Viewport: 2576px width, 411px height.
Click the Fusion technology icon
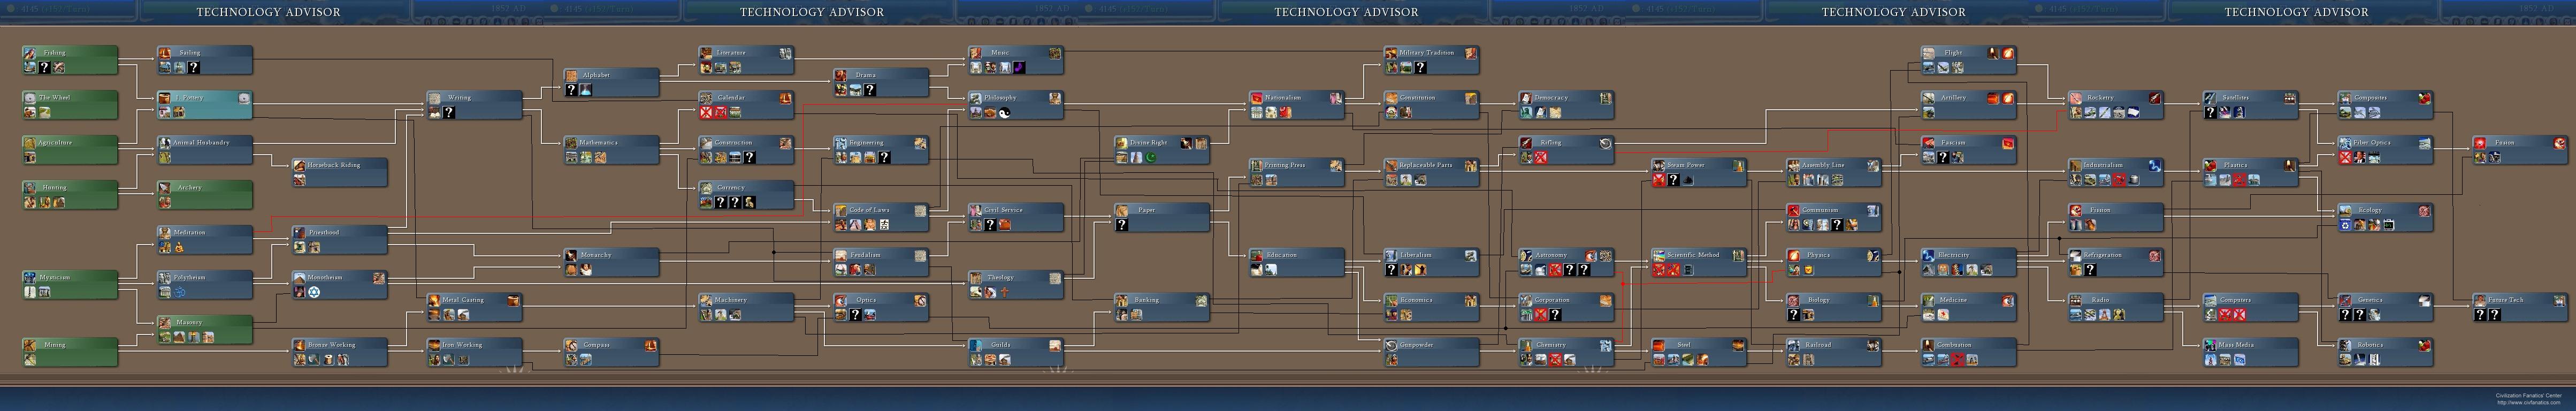pyautogui.click(x=2481, y=143)
